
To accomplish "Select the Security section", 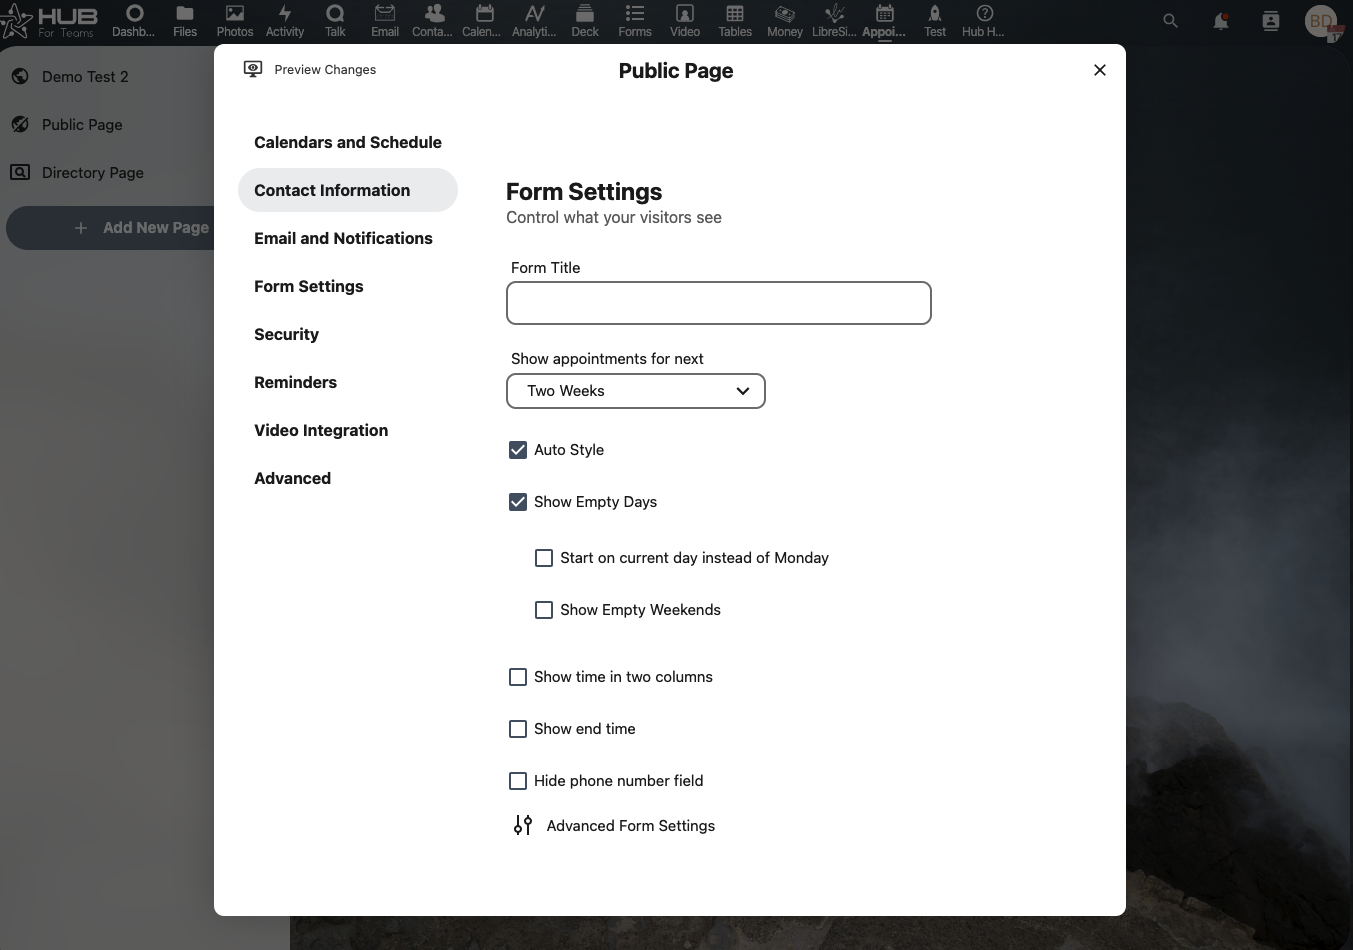I will tap(348, 334).
